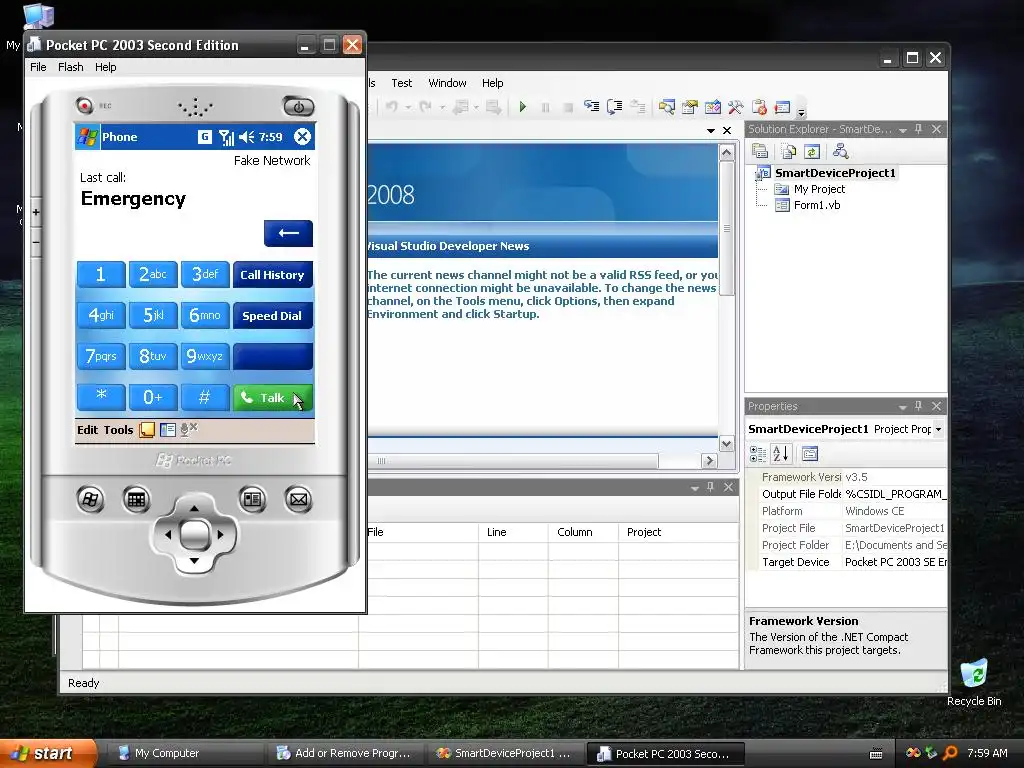This screenshot has width=1024, height=768.
Task: Open the Solution Explorer toolbar icon
Action: pyautogui.click(x=667, y=106)
